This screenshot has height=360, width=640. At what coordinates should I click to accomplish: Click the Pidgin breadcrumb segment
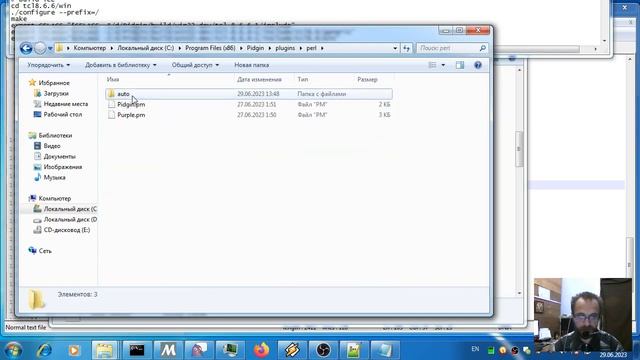tap(255, 48)
